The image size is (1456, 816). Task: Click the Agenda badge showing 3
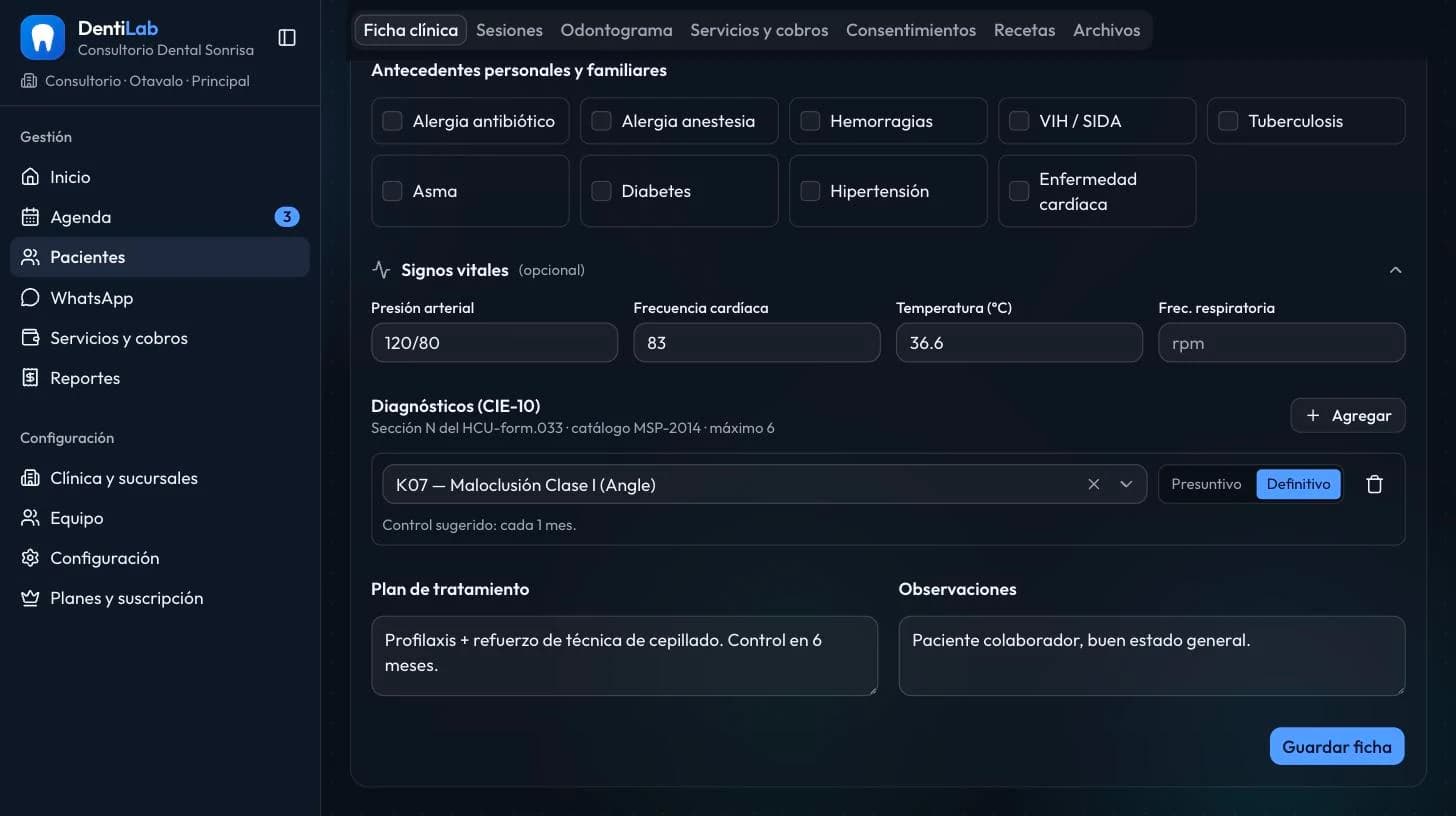coord(287,217)
